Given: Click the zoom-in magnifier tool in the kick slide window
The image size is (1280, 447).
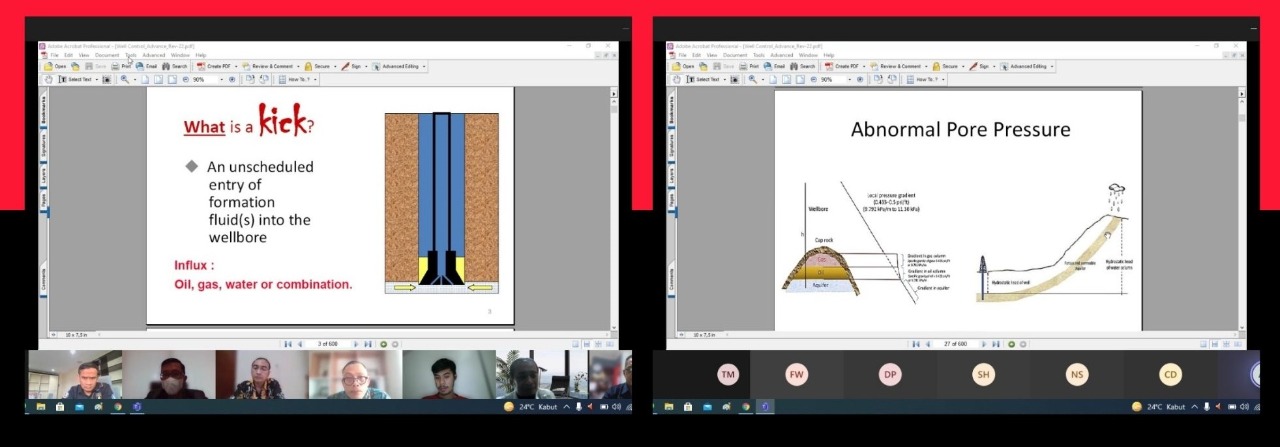Looking at the screenshot, I should [125, 79].
